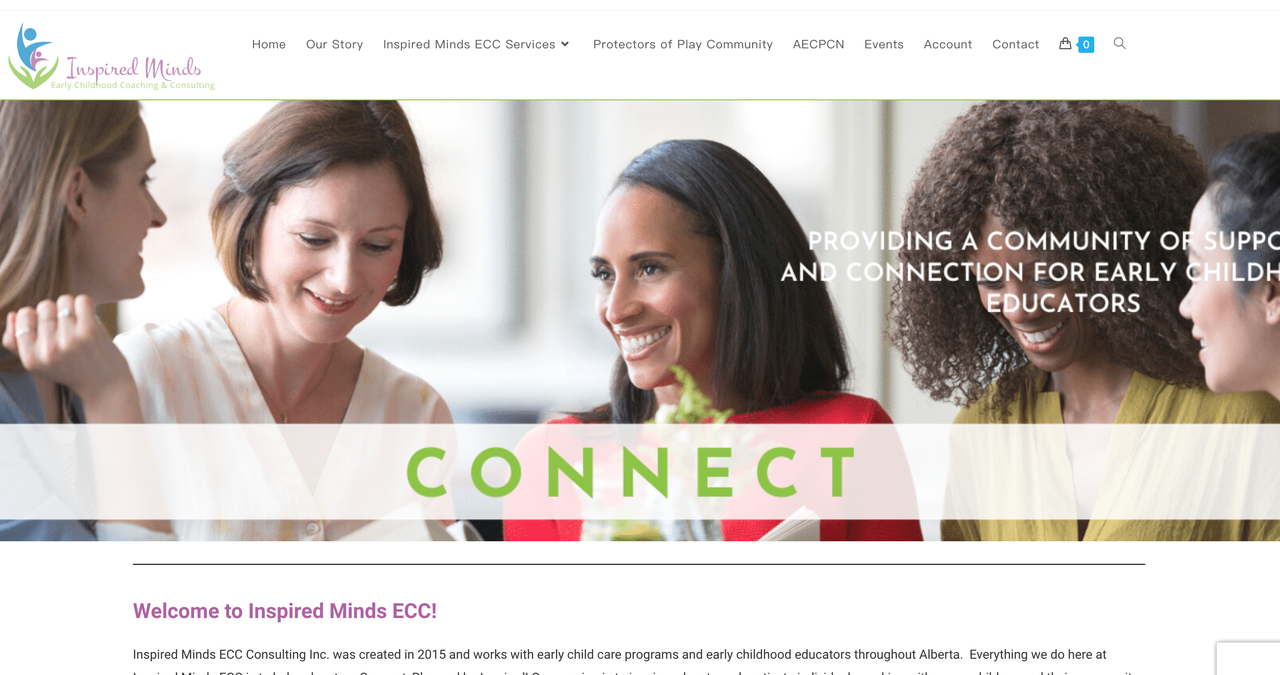The height and width of the screenshot is (675, 1280).
Task: Click the hero slider image
Action: (x=640, y=320)
